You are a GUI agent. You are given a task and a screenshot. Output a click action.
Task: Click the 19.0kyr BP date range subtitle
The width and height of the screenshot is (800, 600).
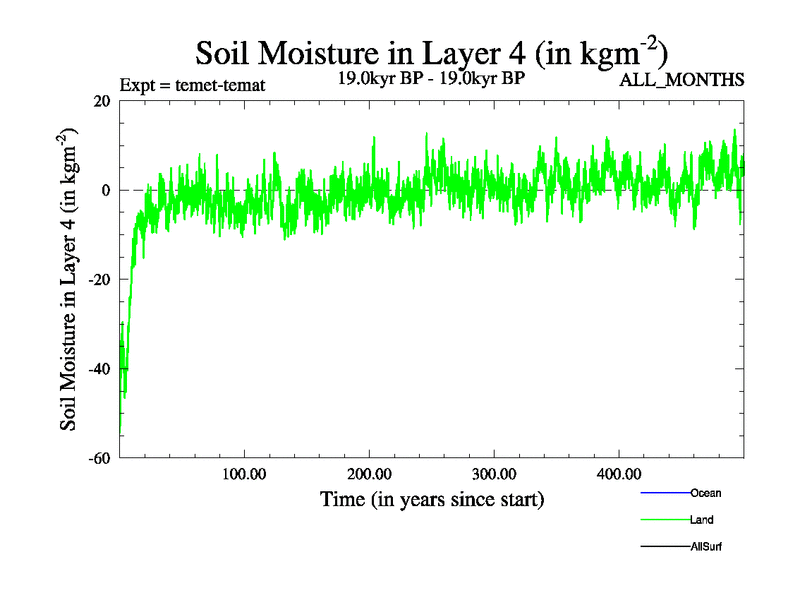coord(431,77)
